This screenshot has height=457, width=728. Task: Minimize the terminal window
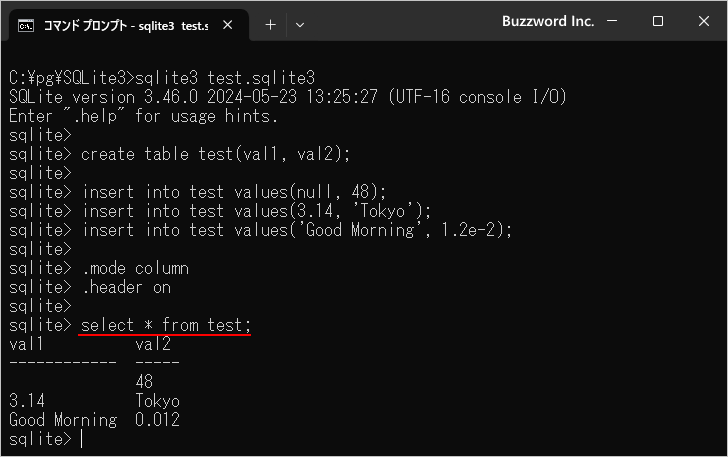[x=612, y=21]
